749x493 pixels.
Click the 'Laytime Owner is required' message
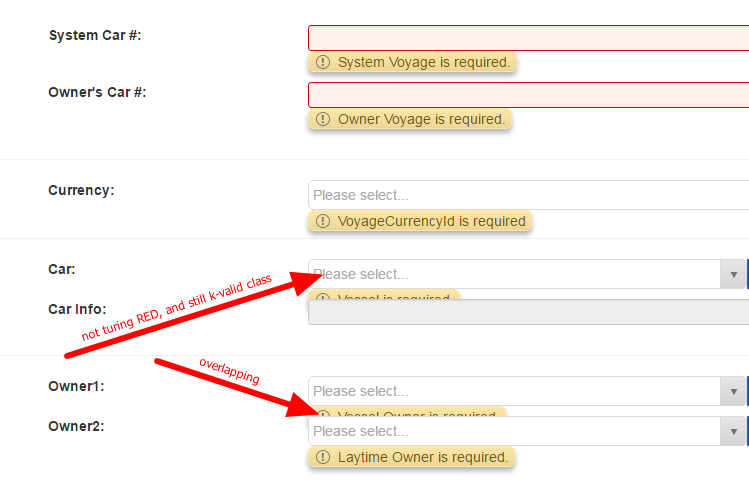(423, 457)
